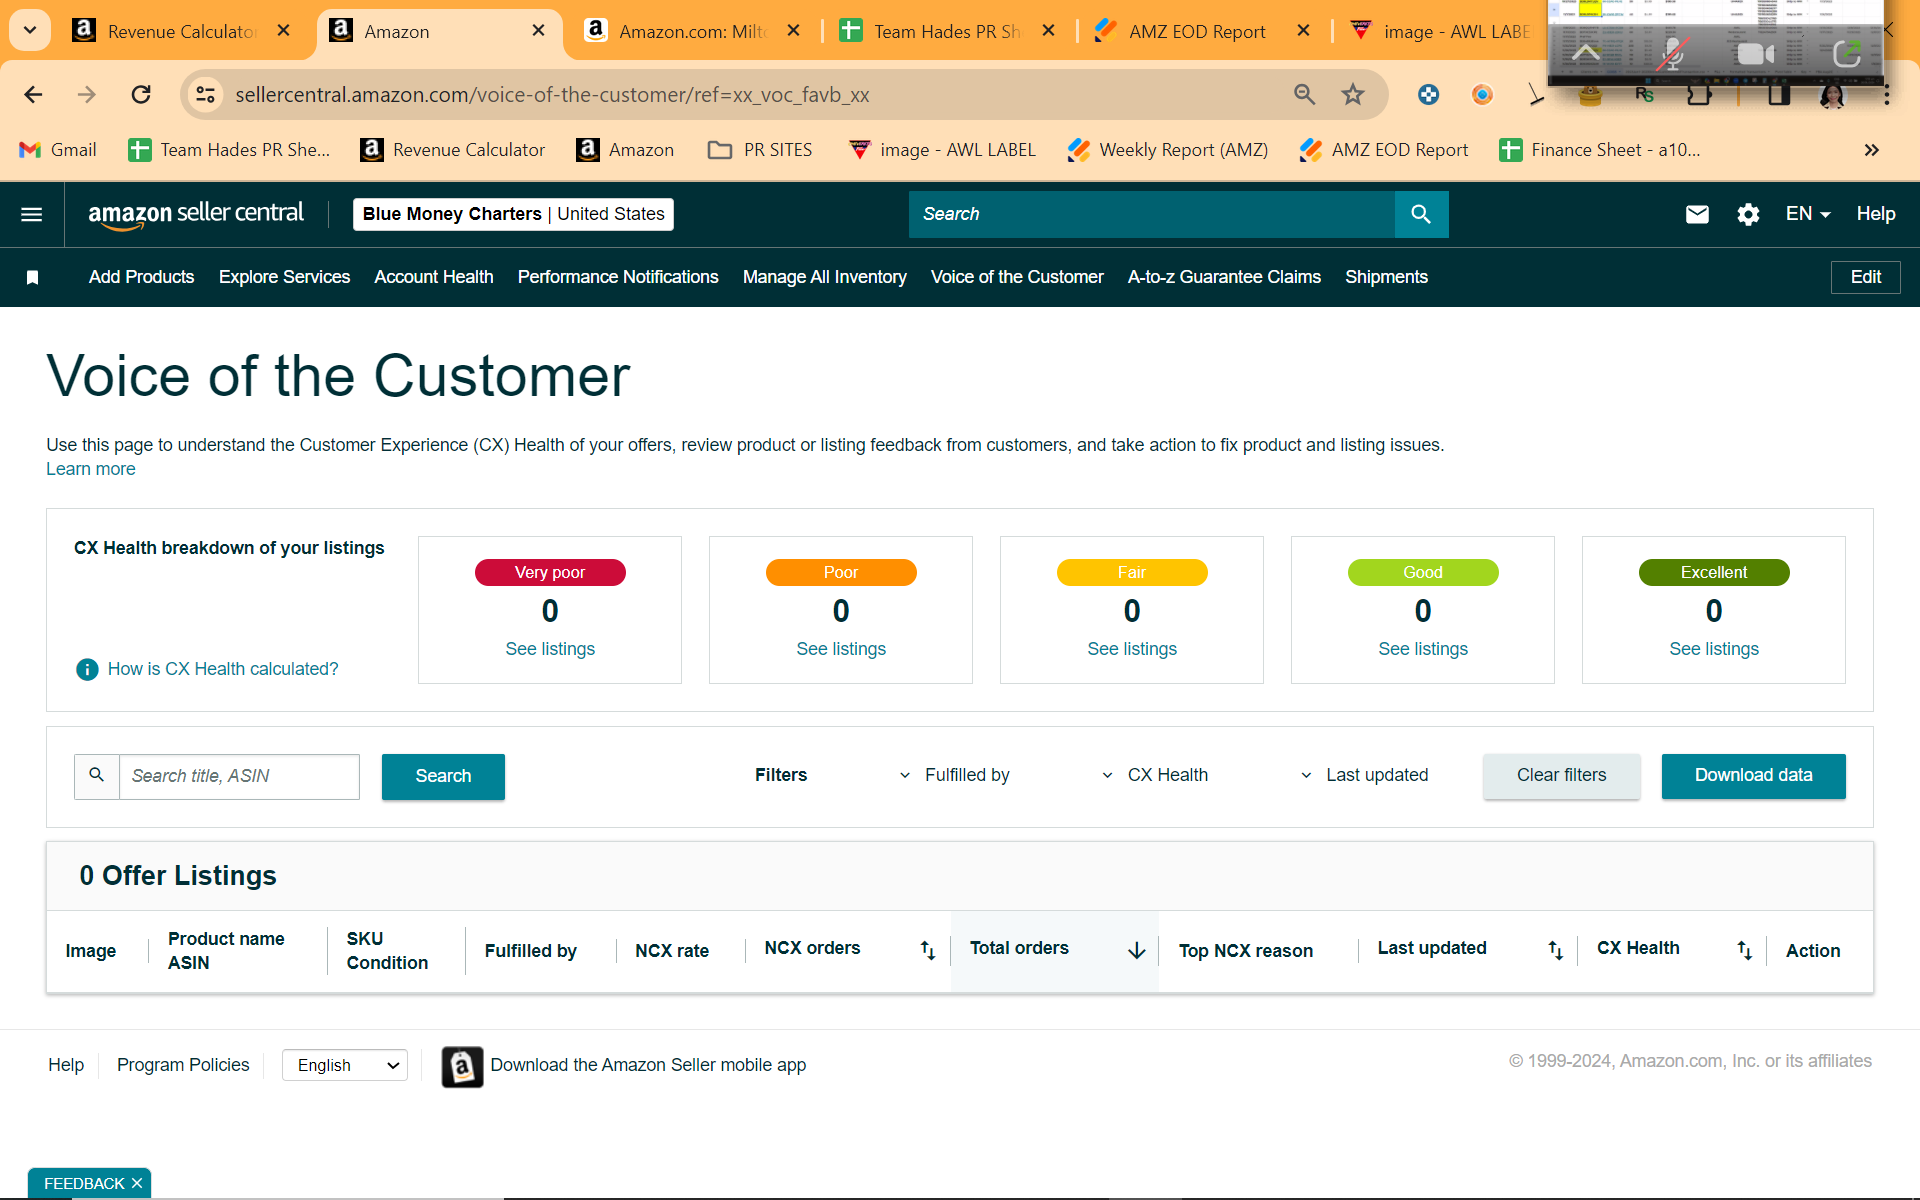
Task: Bookmark this page with the star icon
Action: [1353, 95]
